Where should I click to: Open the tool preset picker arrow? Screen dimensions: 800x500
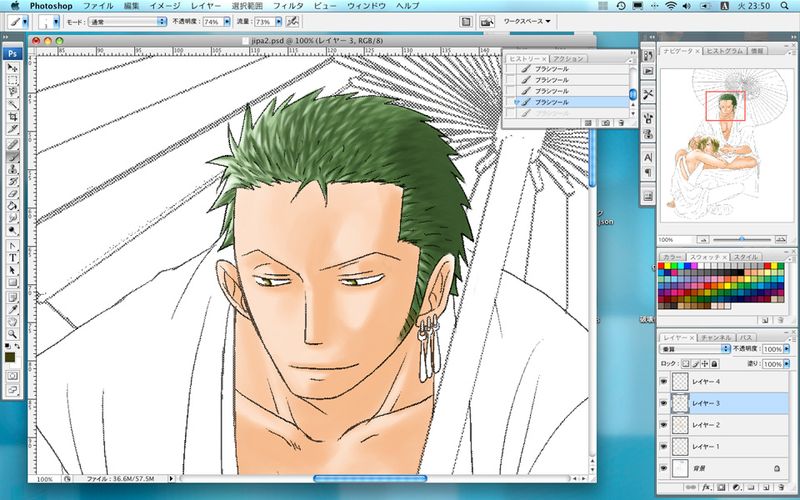click(25, 22)
